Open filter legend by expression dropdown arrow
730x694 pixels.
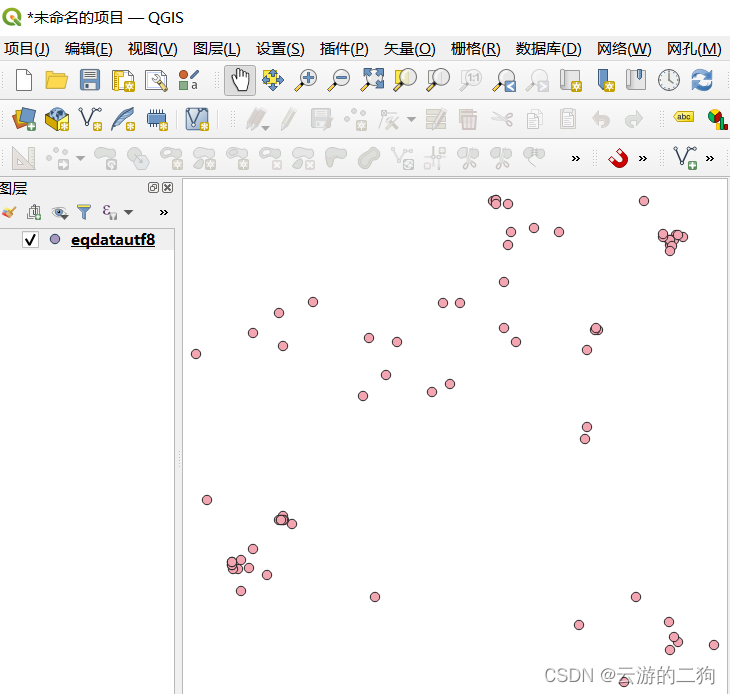click(x=129, y=213)
